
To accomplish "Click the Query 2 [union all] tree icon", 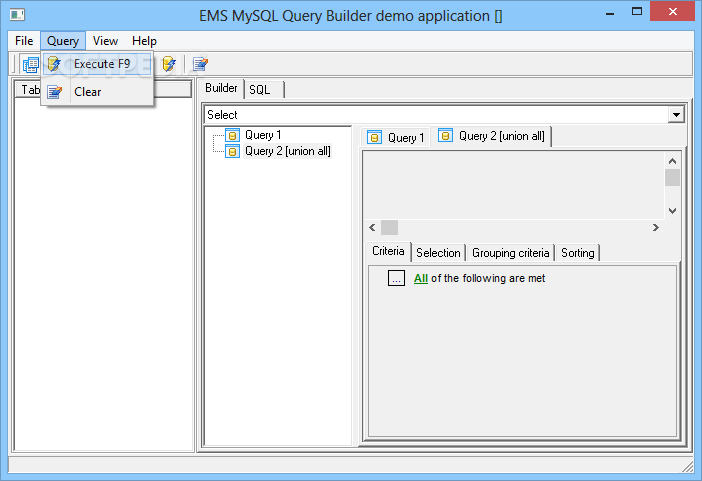I will coord(232,151).
